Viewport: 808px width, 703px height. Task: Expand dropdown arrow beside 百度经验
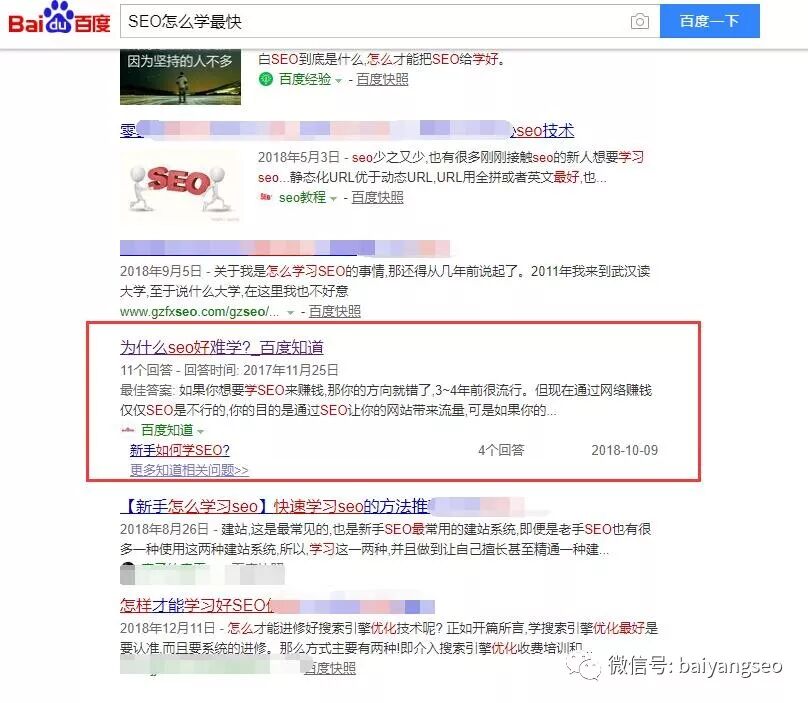(x=339, y=80)
